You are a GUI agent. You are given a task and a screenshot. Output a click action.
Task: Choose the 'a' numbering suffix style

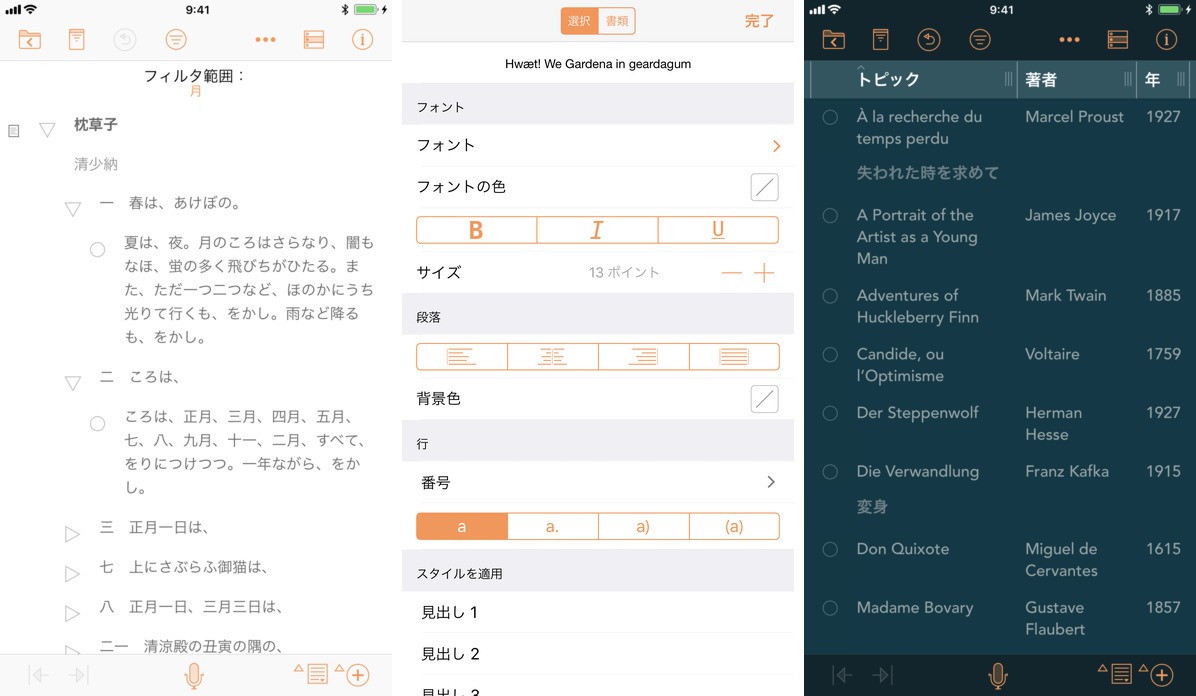(x=461, y=527)
